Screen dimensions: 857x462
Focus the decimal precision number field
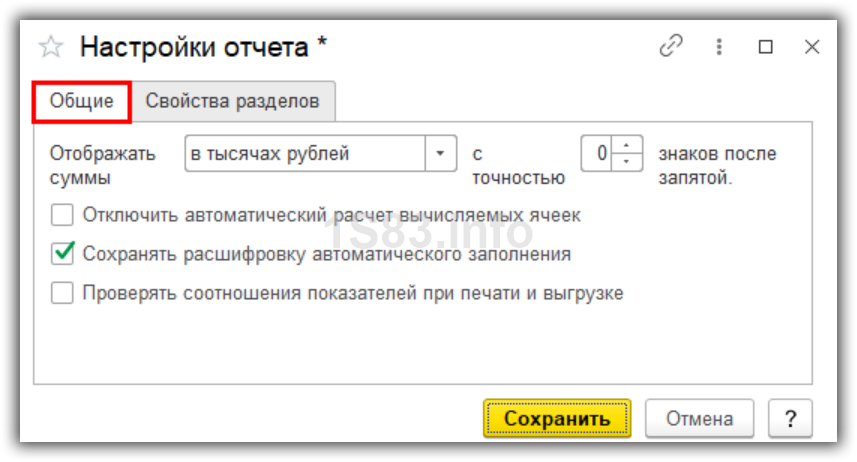tap(598, 154)
